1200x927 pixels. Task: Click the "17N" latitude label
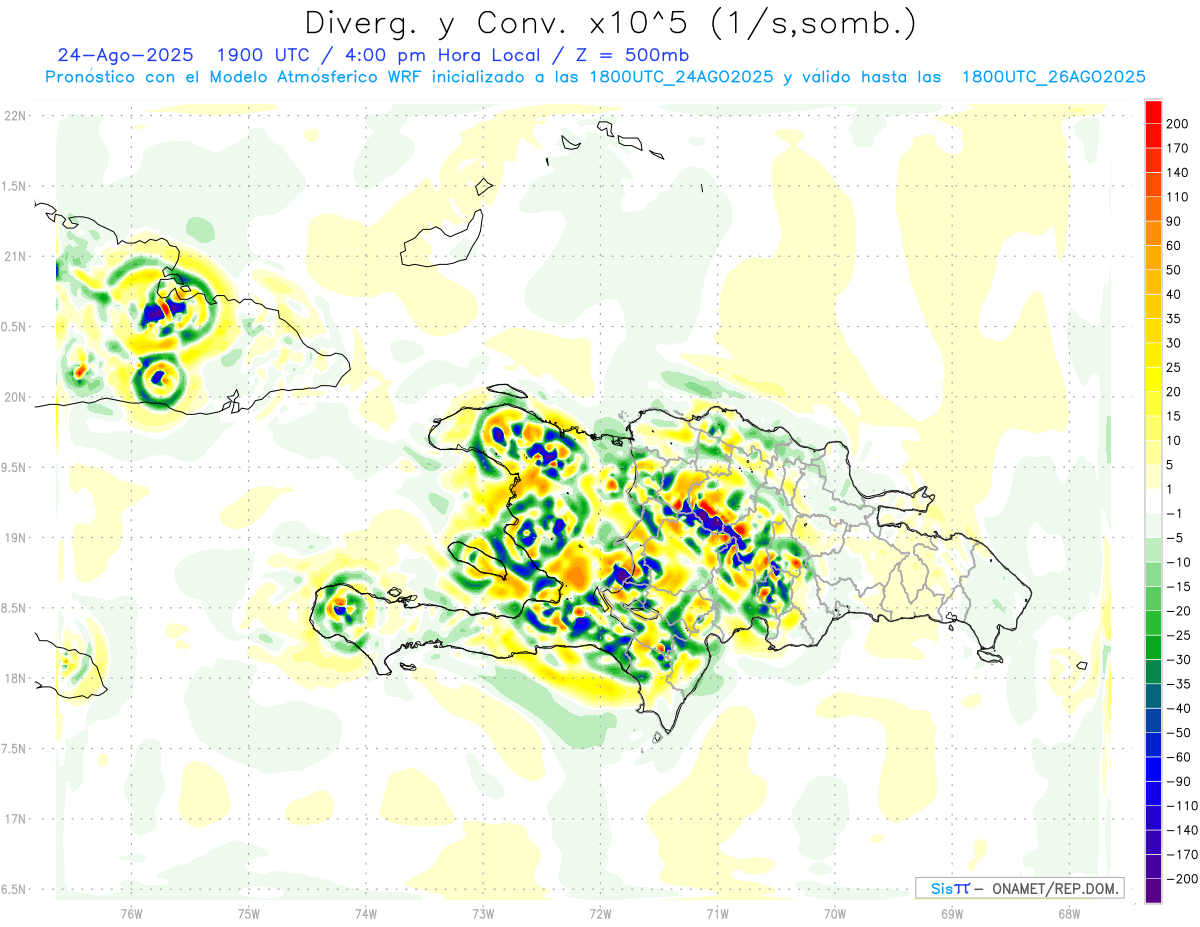tap(16, 819)
